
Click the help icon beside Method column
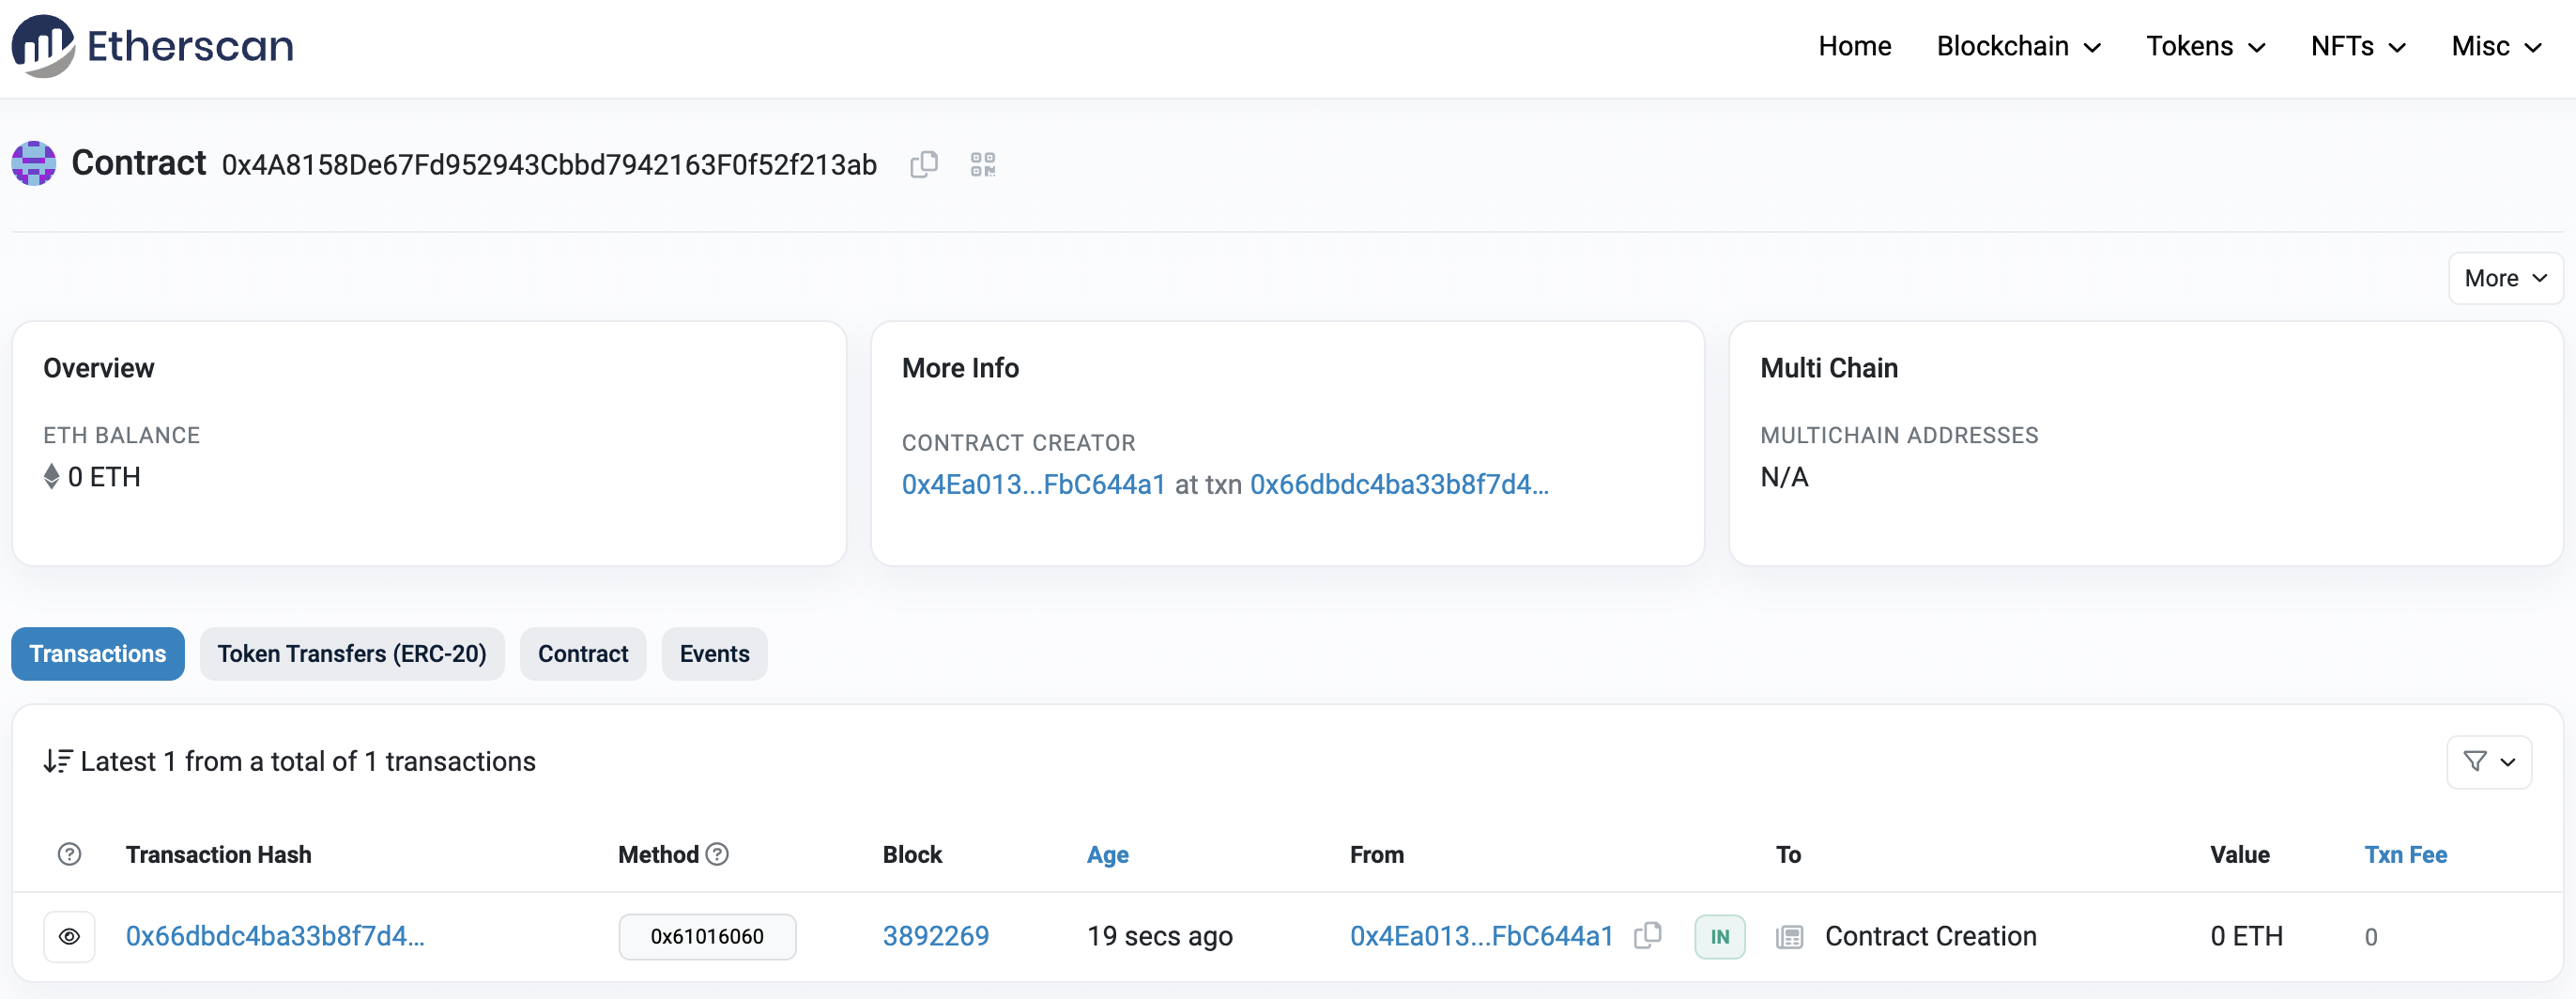pyautogui.click(x=717, y=854)
